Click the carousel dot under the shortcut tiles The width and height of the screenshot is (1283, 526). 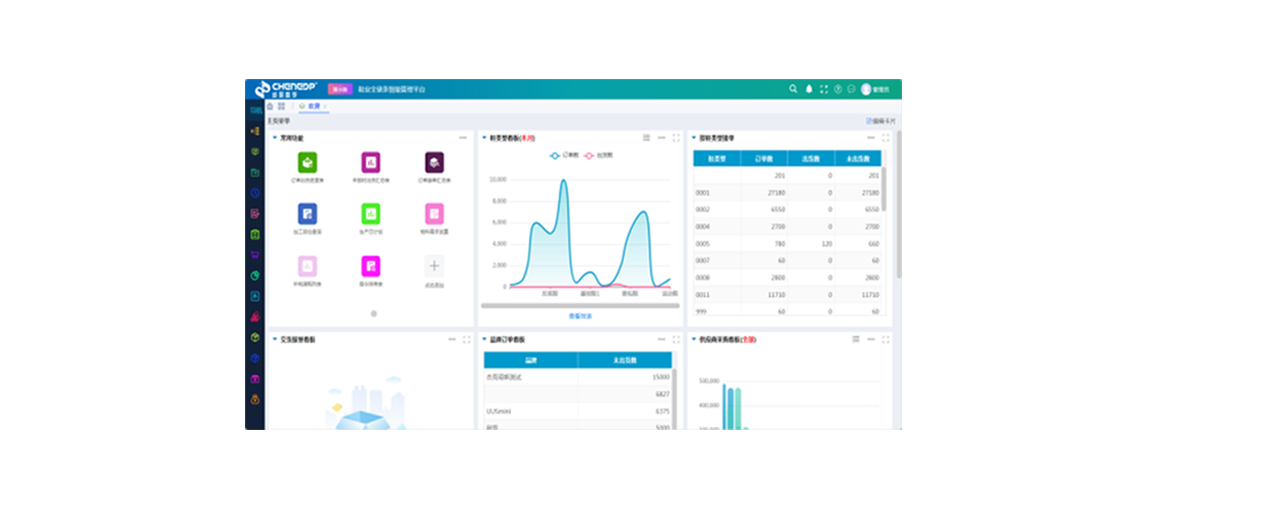(x=374, y=314)
